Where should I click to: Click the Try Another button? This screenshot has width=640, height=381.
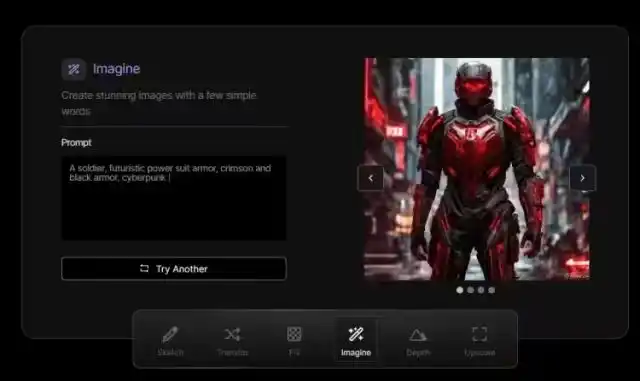tap(174, 268)
